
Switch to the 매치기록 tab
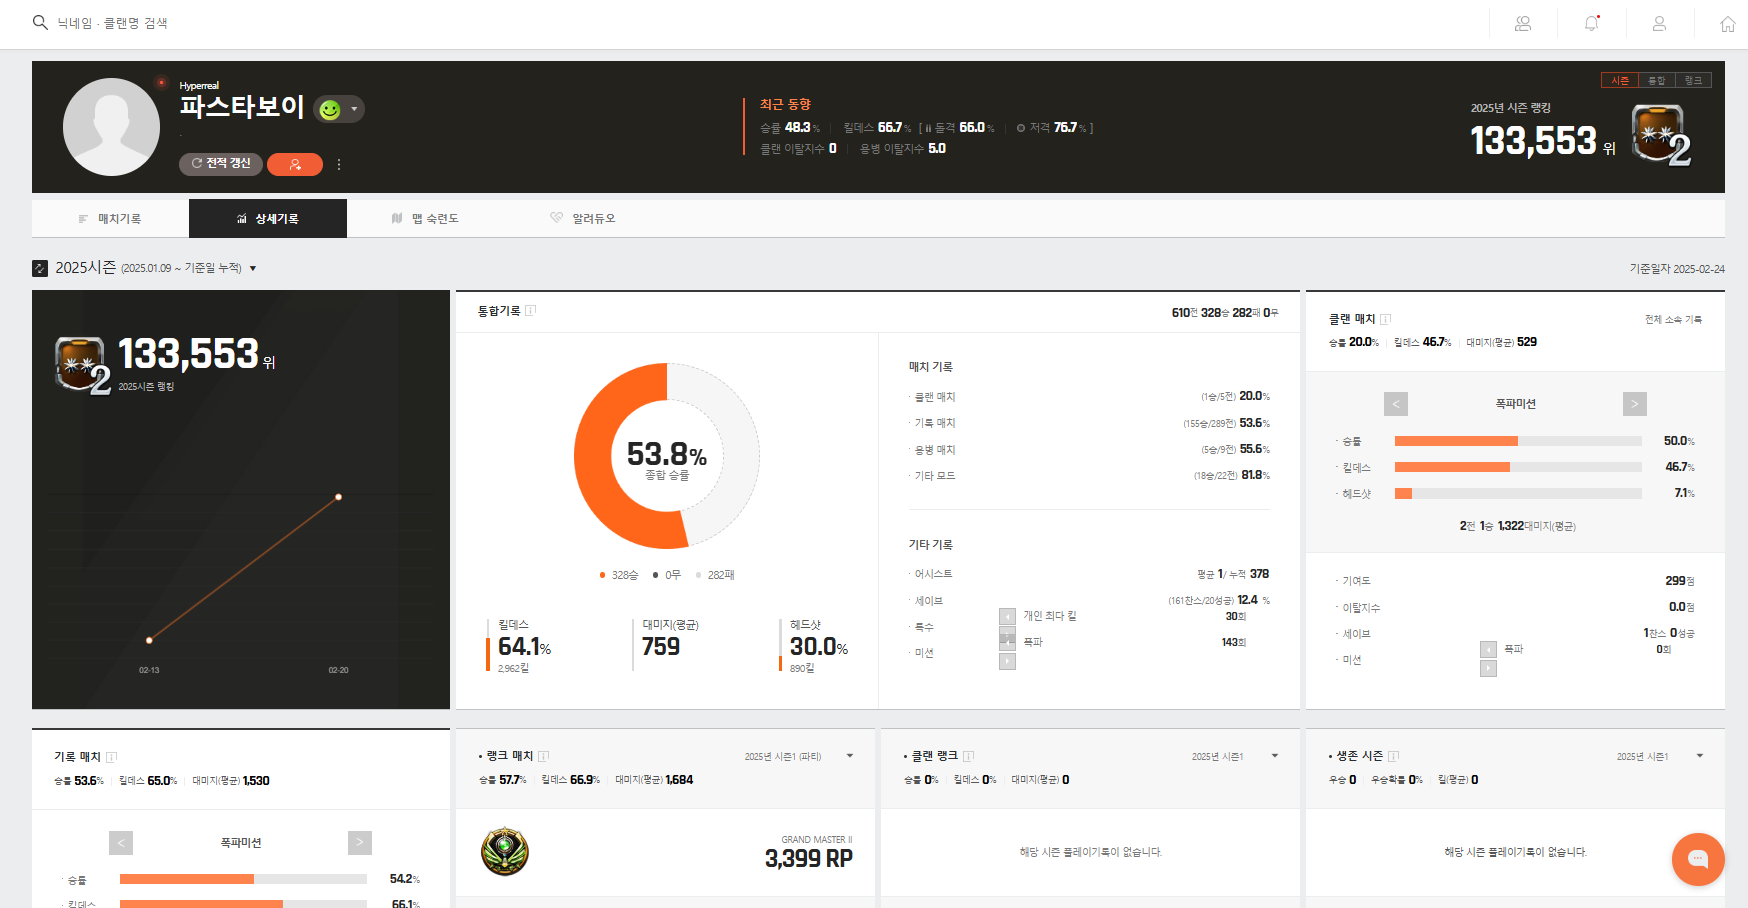click(110, 218)
